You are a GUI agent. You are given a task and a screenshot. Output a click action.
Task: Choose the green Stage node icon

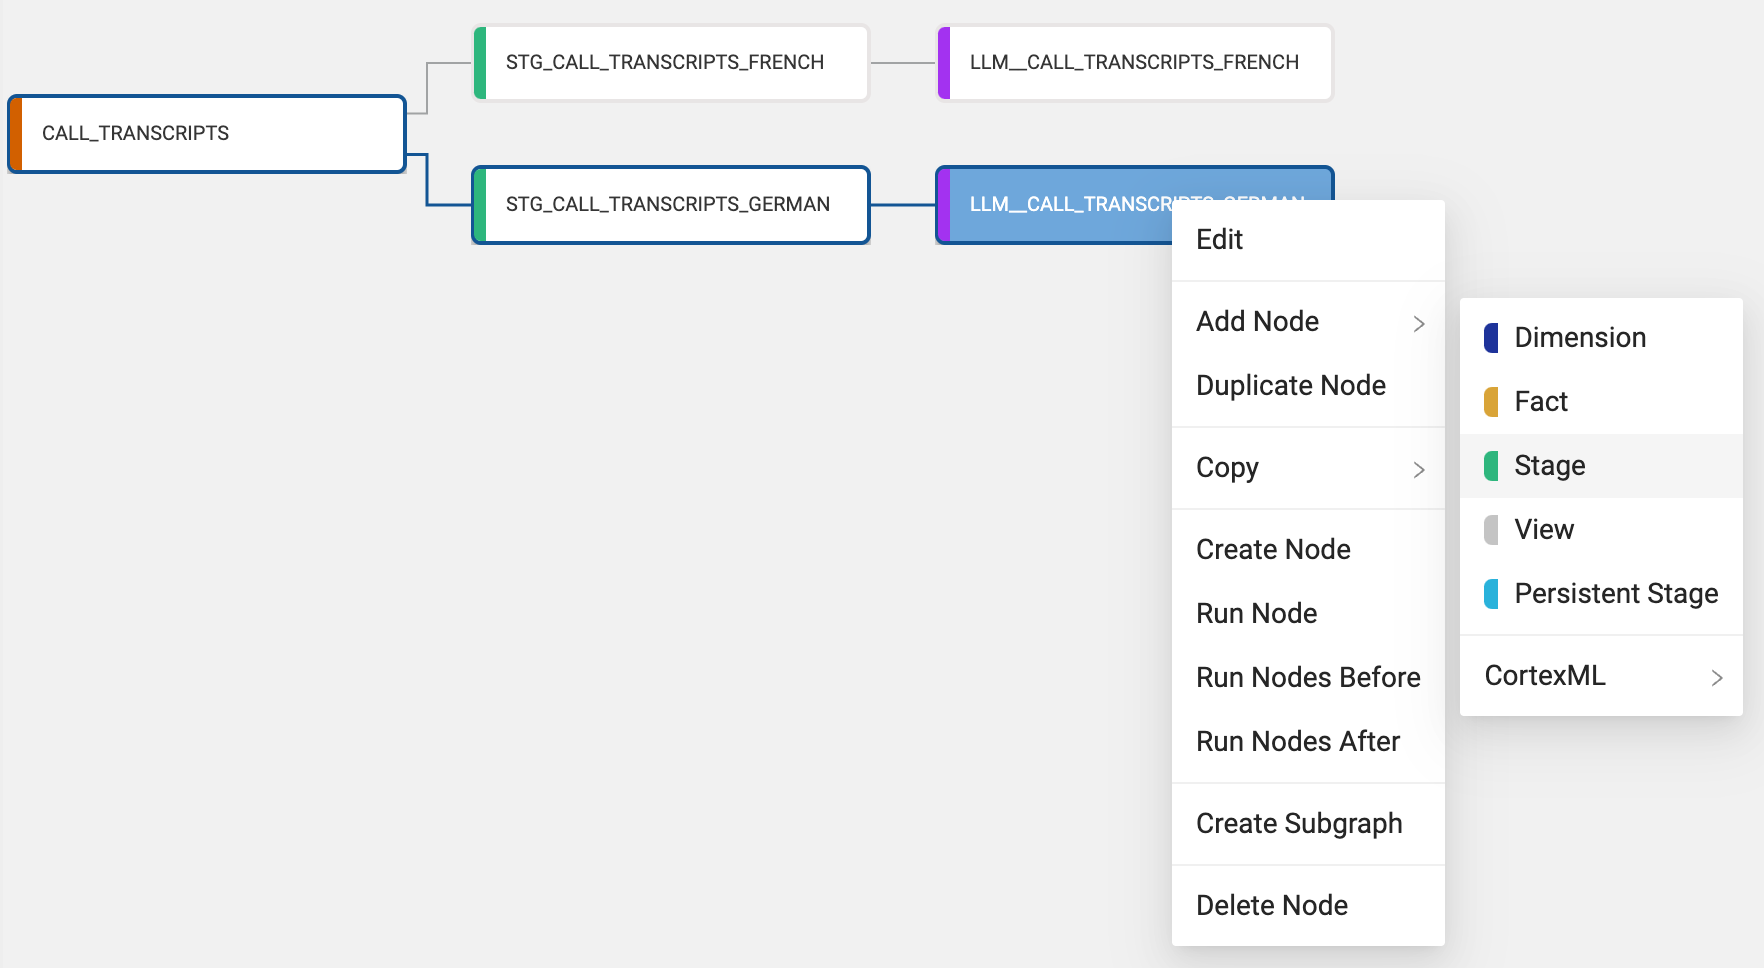pyautogui.click(x=1491, y=466)
